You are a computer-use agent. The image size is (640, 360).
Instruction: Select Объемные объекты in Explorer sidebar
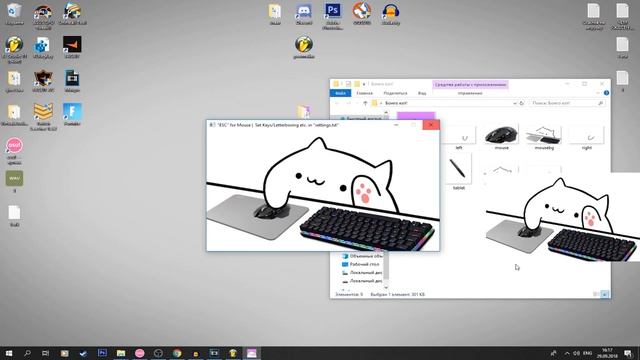click(x=362, y=256)
